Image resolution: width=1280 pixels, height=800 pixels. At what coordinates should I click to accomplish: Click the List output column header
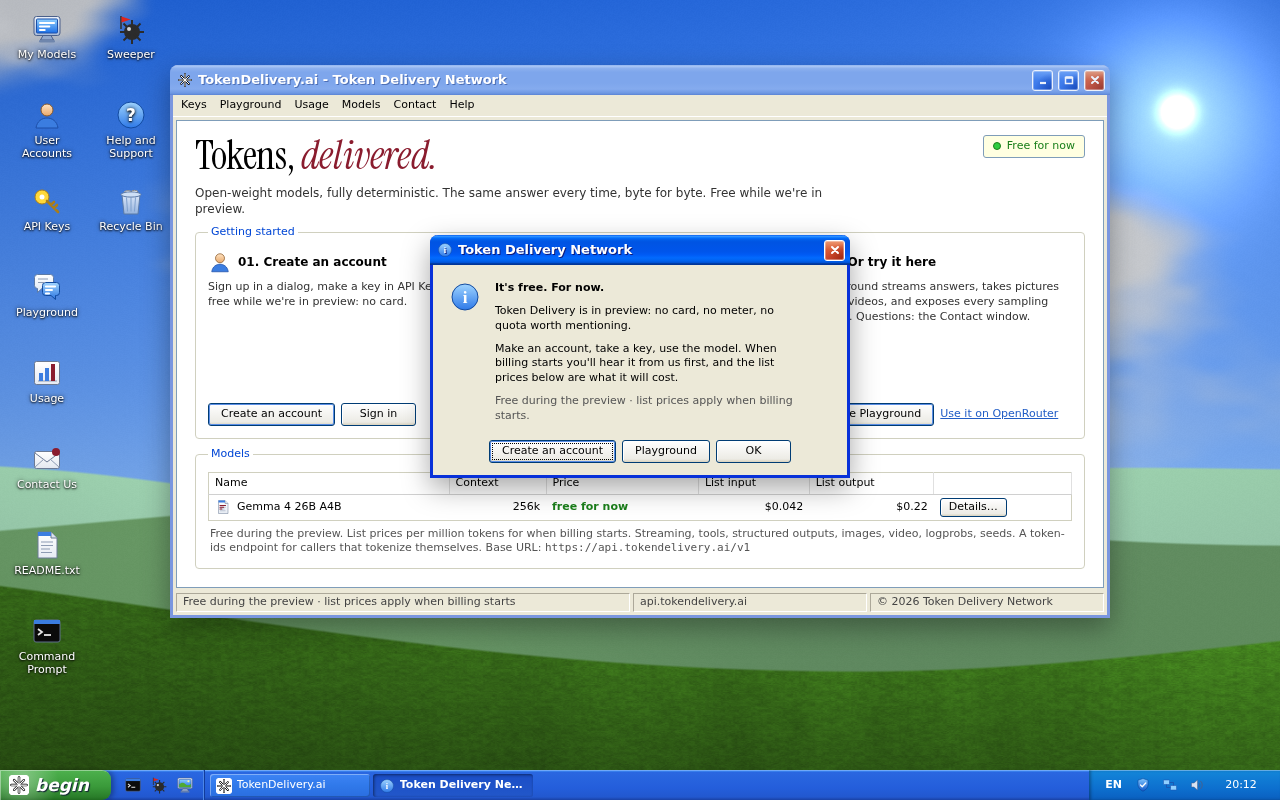[x=871, y=483]
